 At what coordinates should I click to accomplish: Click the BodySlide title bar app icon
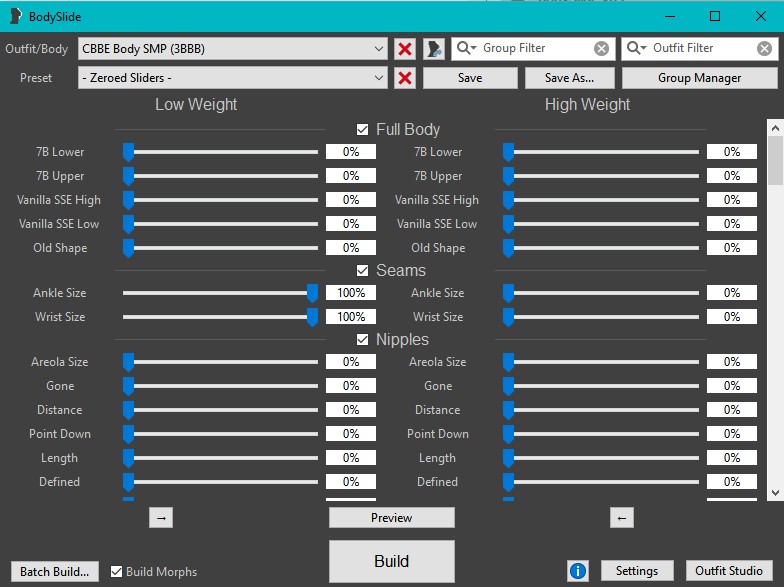click(x=16, y=16)
